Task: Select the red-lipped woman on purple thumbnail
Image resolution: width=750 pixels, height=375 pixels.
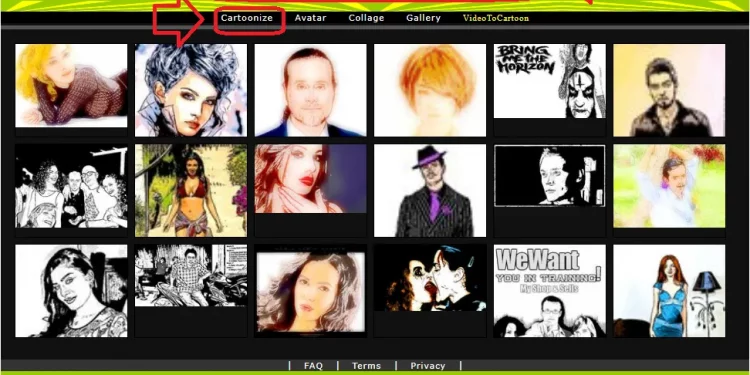Action: click(310, 179)
